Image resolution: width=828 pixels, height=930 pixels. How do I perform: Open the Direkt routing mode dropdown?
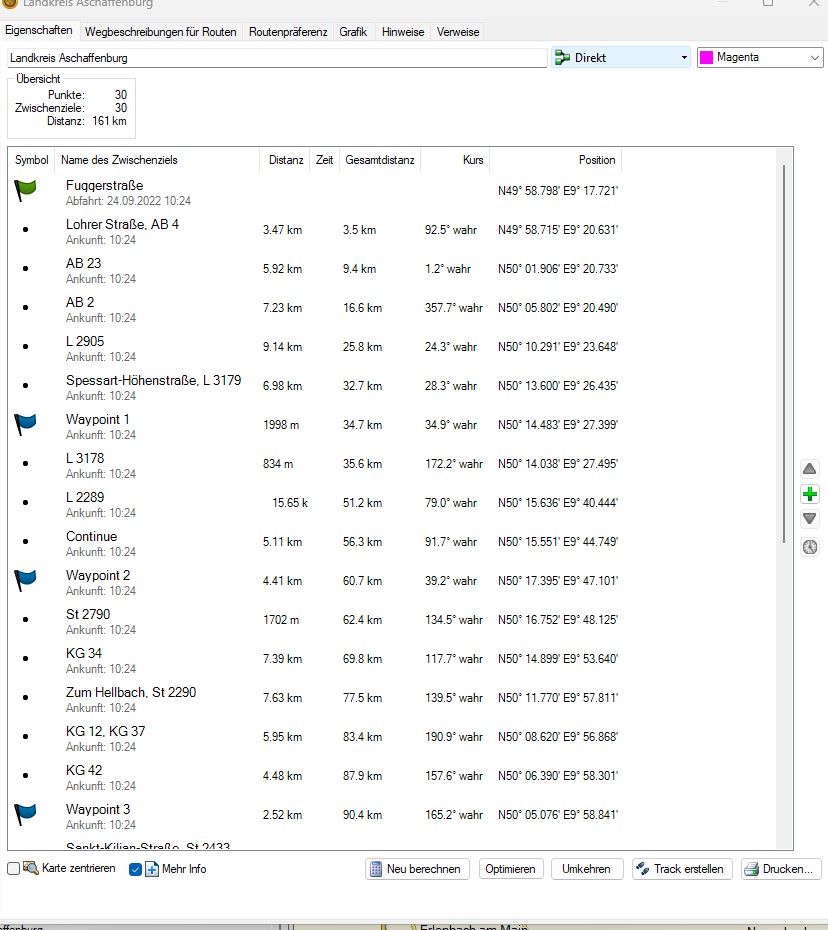pos(621,58)
